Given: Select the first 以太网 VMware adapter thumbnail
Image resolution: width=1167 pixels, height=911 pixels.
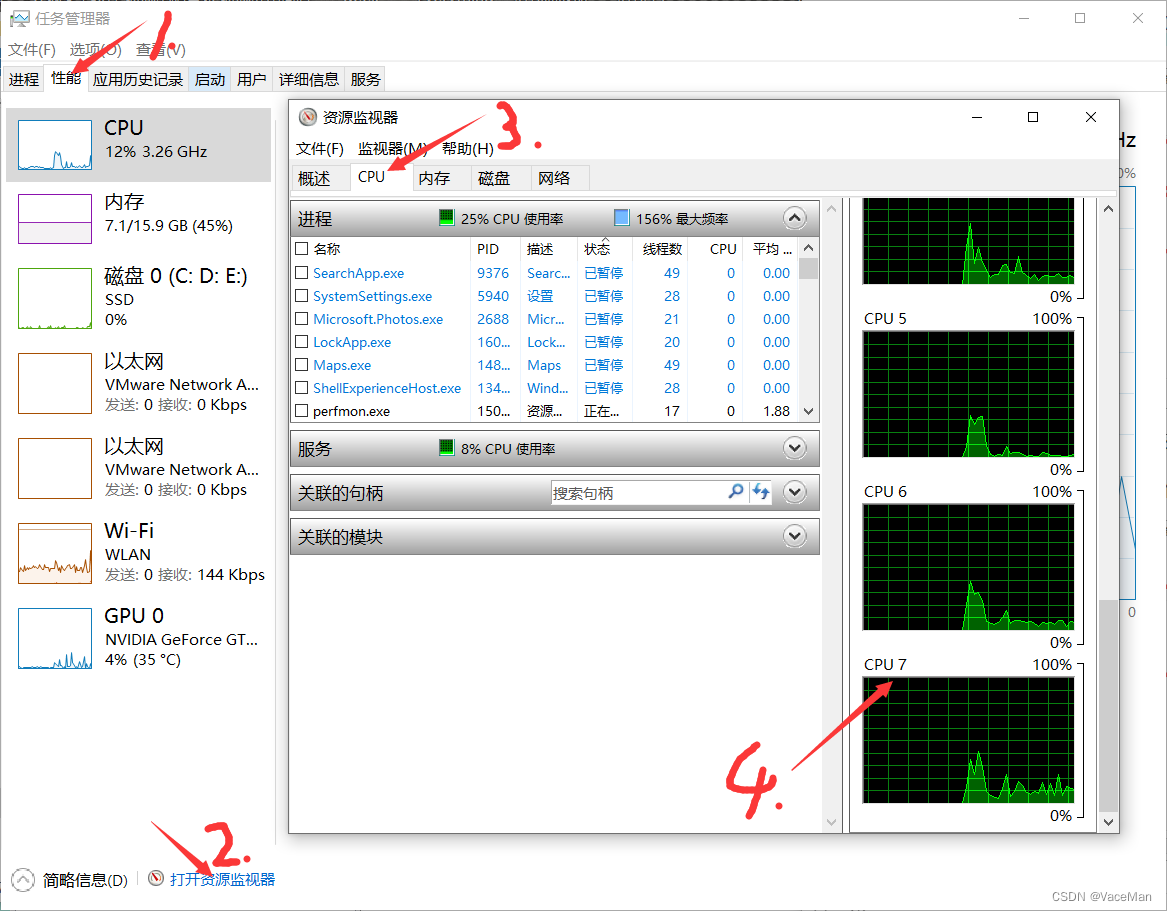Looking at the screenshot, I should [x=55, y=383].
